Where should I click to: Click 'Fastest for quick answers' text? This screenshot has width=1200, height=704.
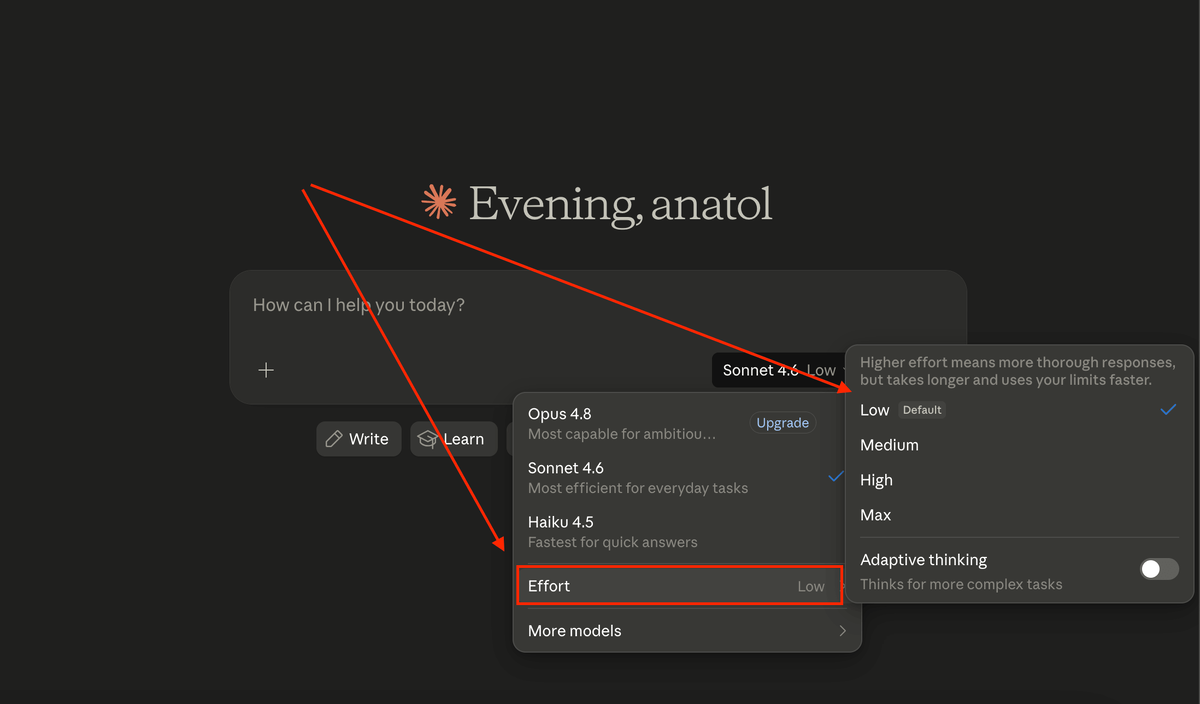click(x=613, y=542)
